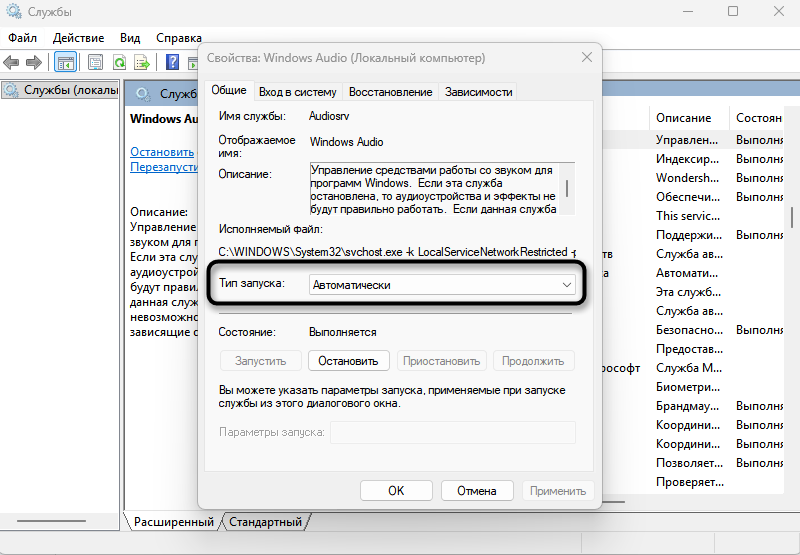
Task: Click the Back arrow in the toolbar
Action: tap(11, 63)
